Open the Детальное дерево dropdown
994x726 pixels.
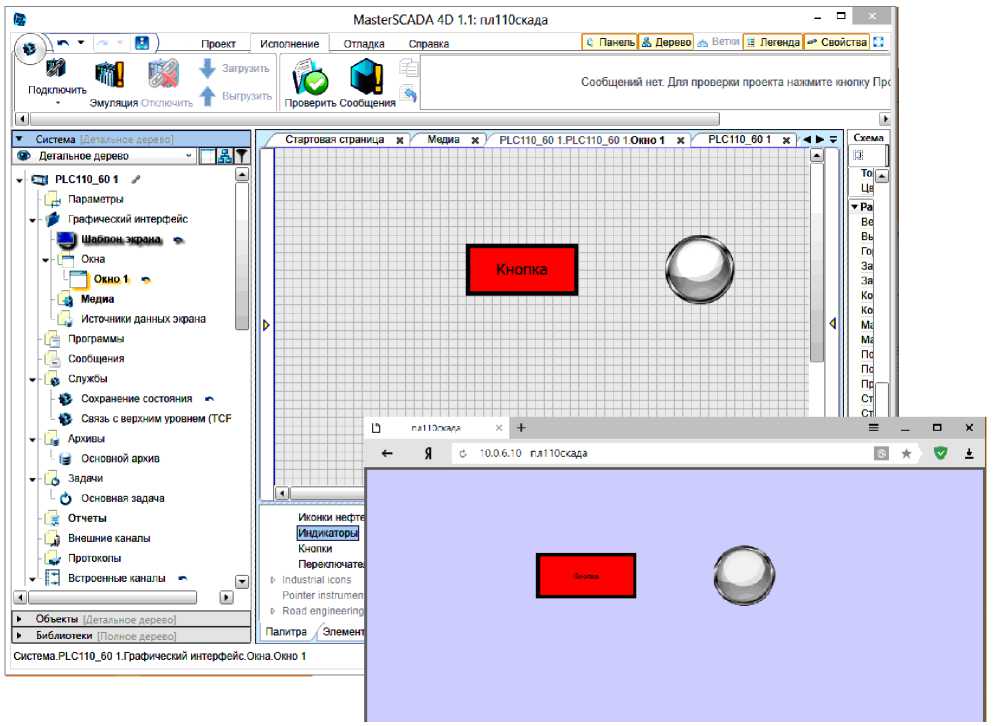pos(188,155)
